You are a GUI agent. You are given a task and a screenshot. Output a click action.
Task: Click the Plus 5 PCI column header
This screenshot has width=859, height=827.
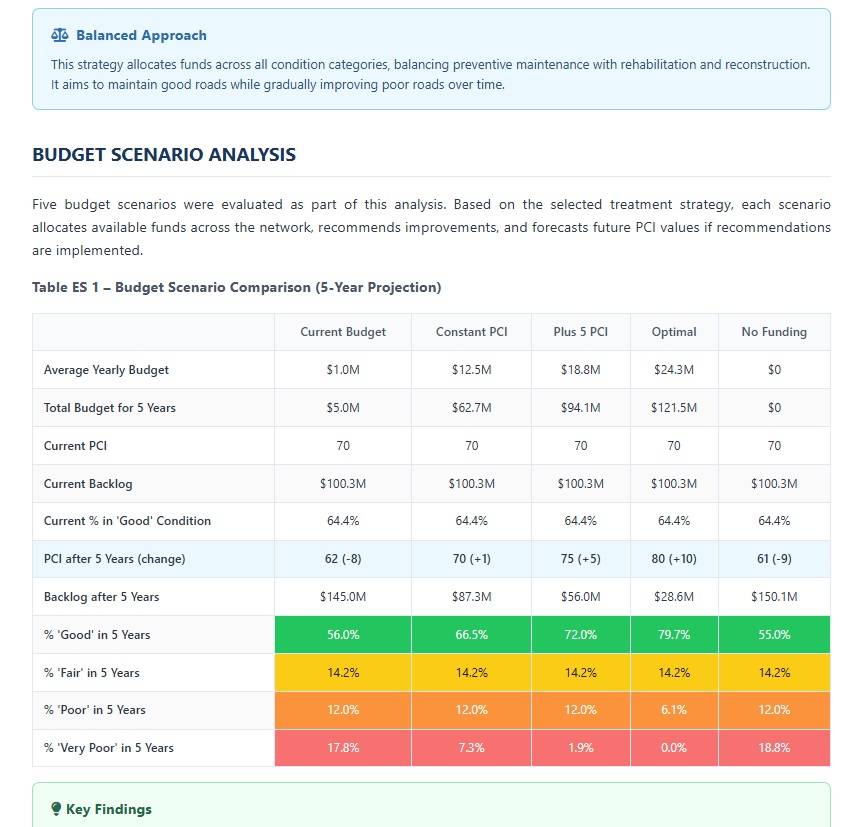(x=580, y=331)
